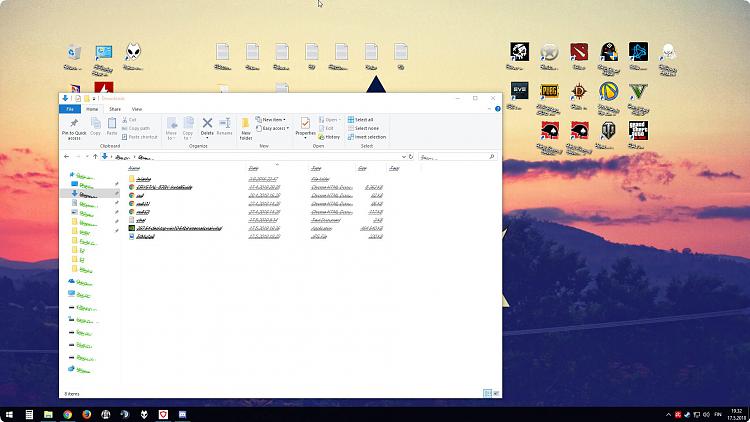Click Invert selection in ribbon
The width and height of the screenshot is (750, 422).
tap(367, 137)
